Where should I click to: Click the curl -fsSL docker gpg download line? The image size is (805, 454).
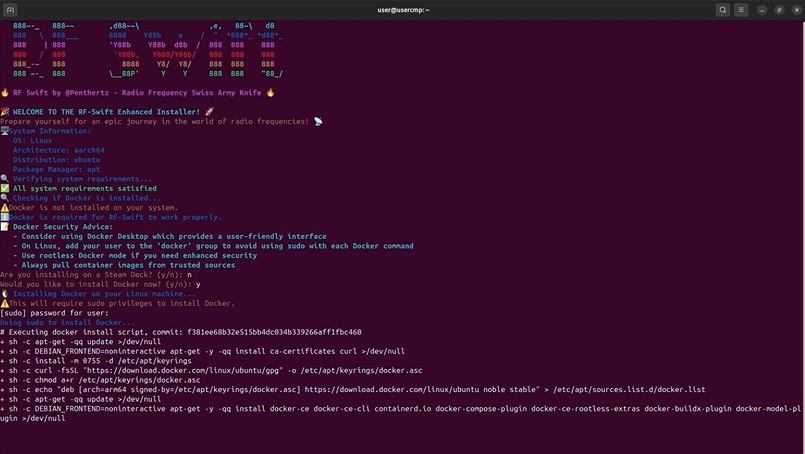point(211,371)
